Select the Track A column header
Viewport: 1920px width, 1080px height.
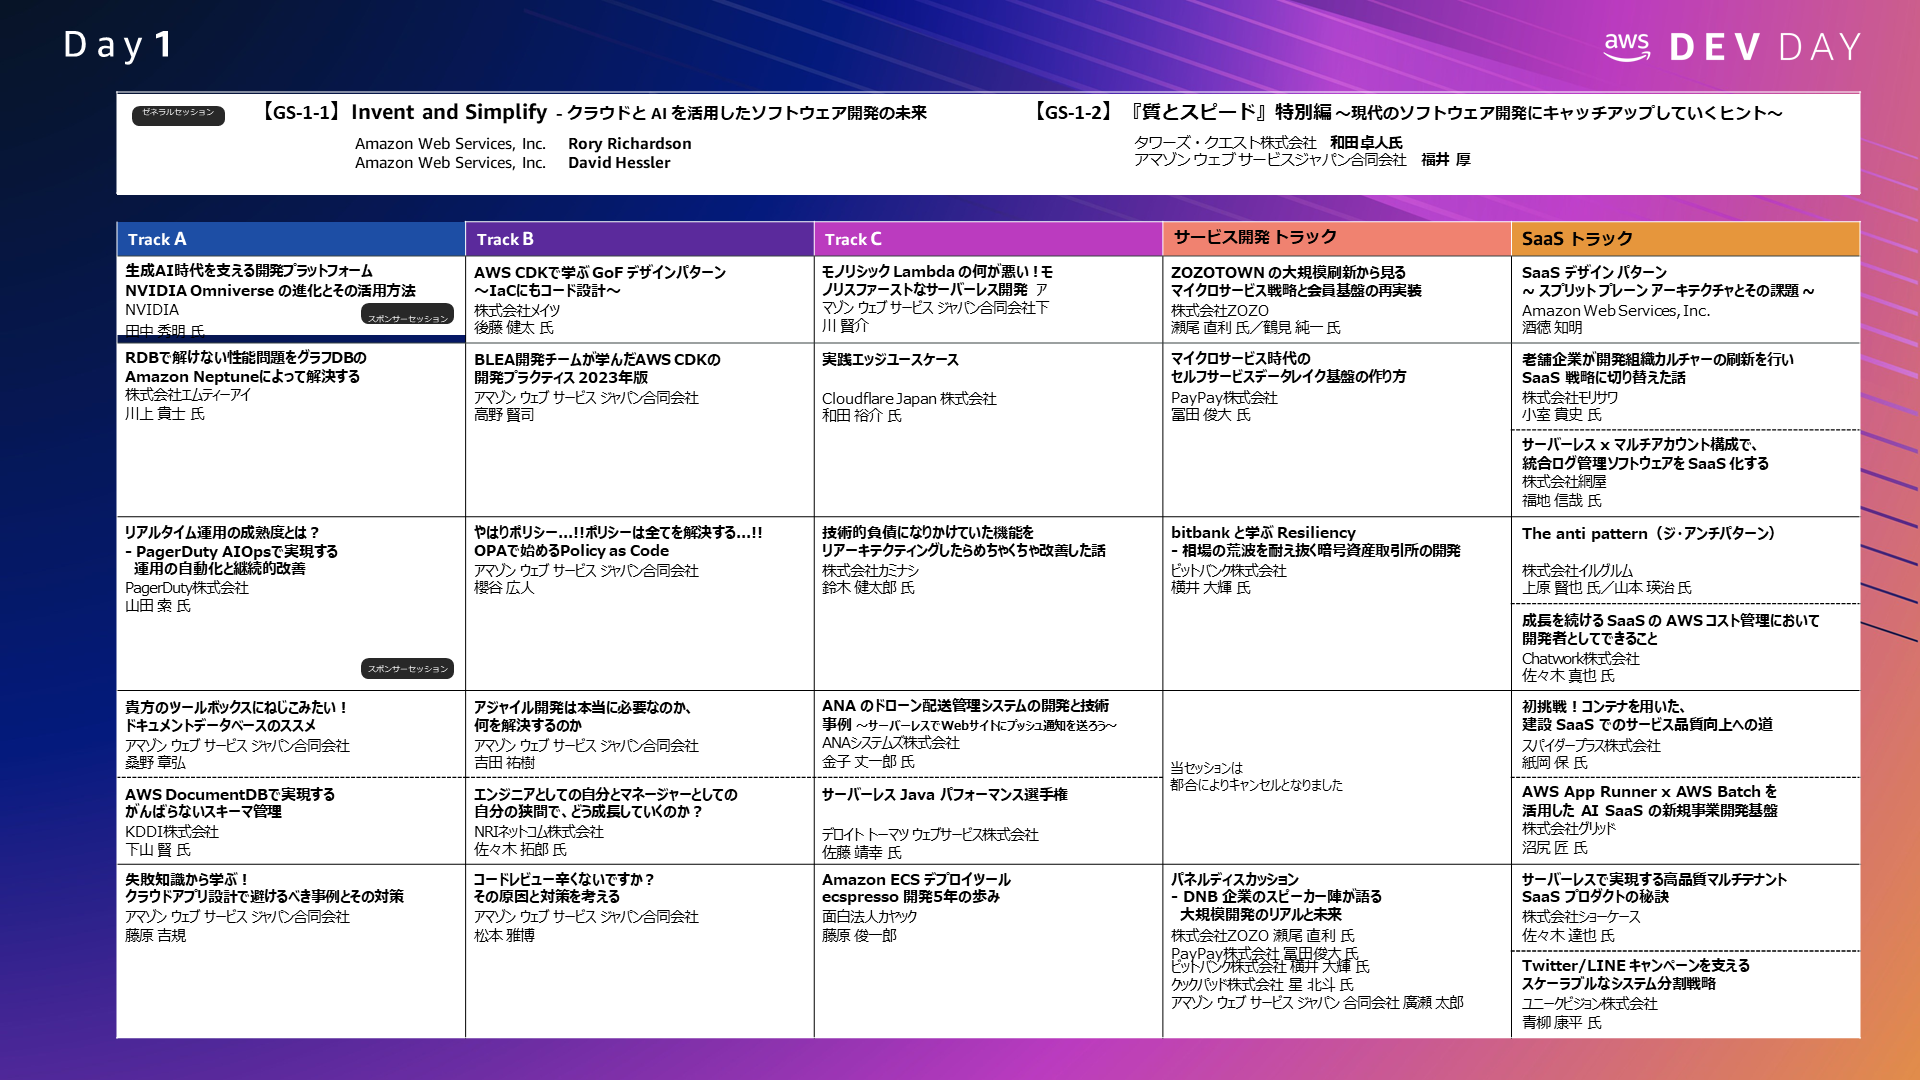tap(291, 239)
